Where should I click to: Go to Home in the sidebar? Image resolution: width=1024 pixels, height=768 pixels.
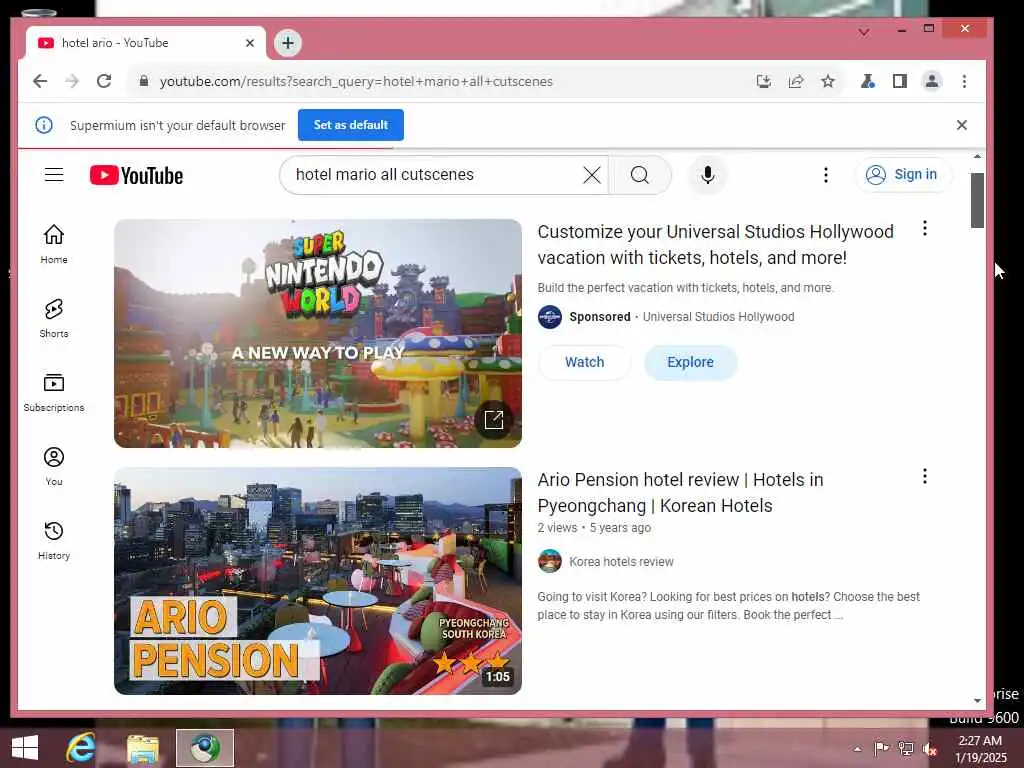[54, 244]
